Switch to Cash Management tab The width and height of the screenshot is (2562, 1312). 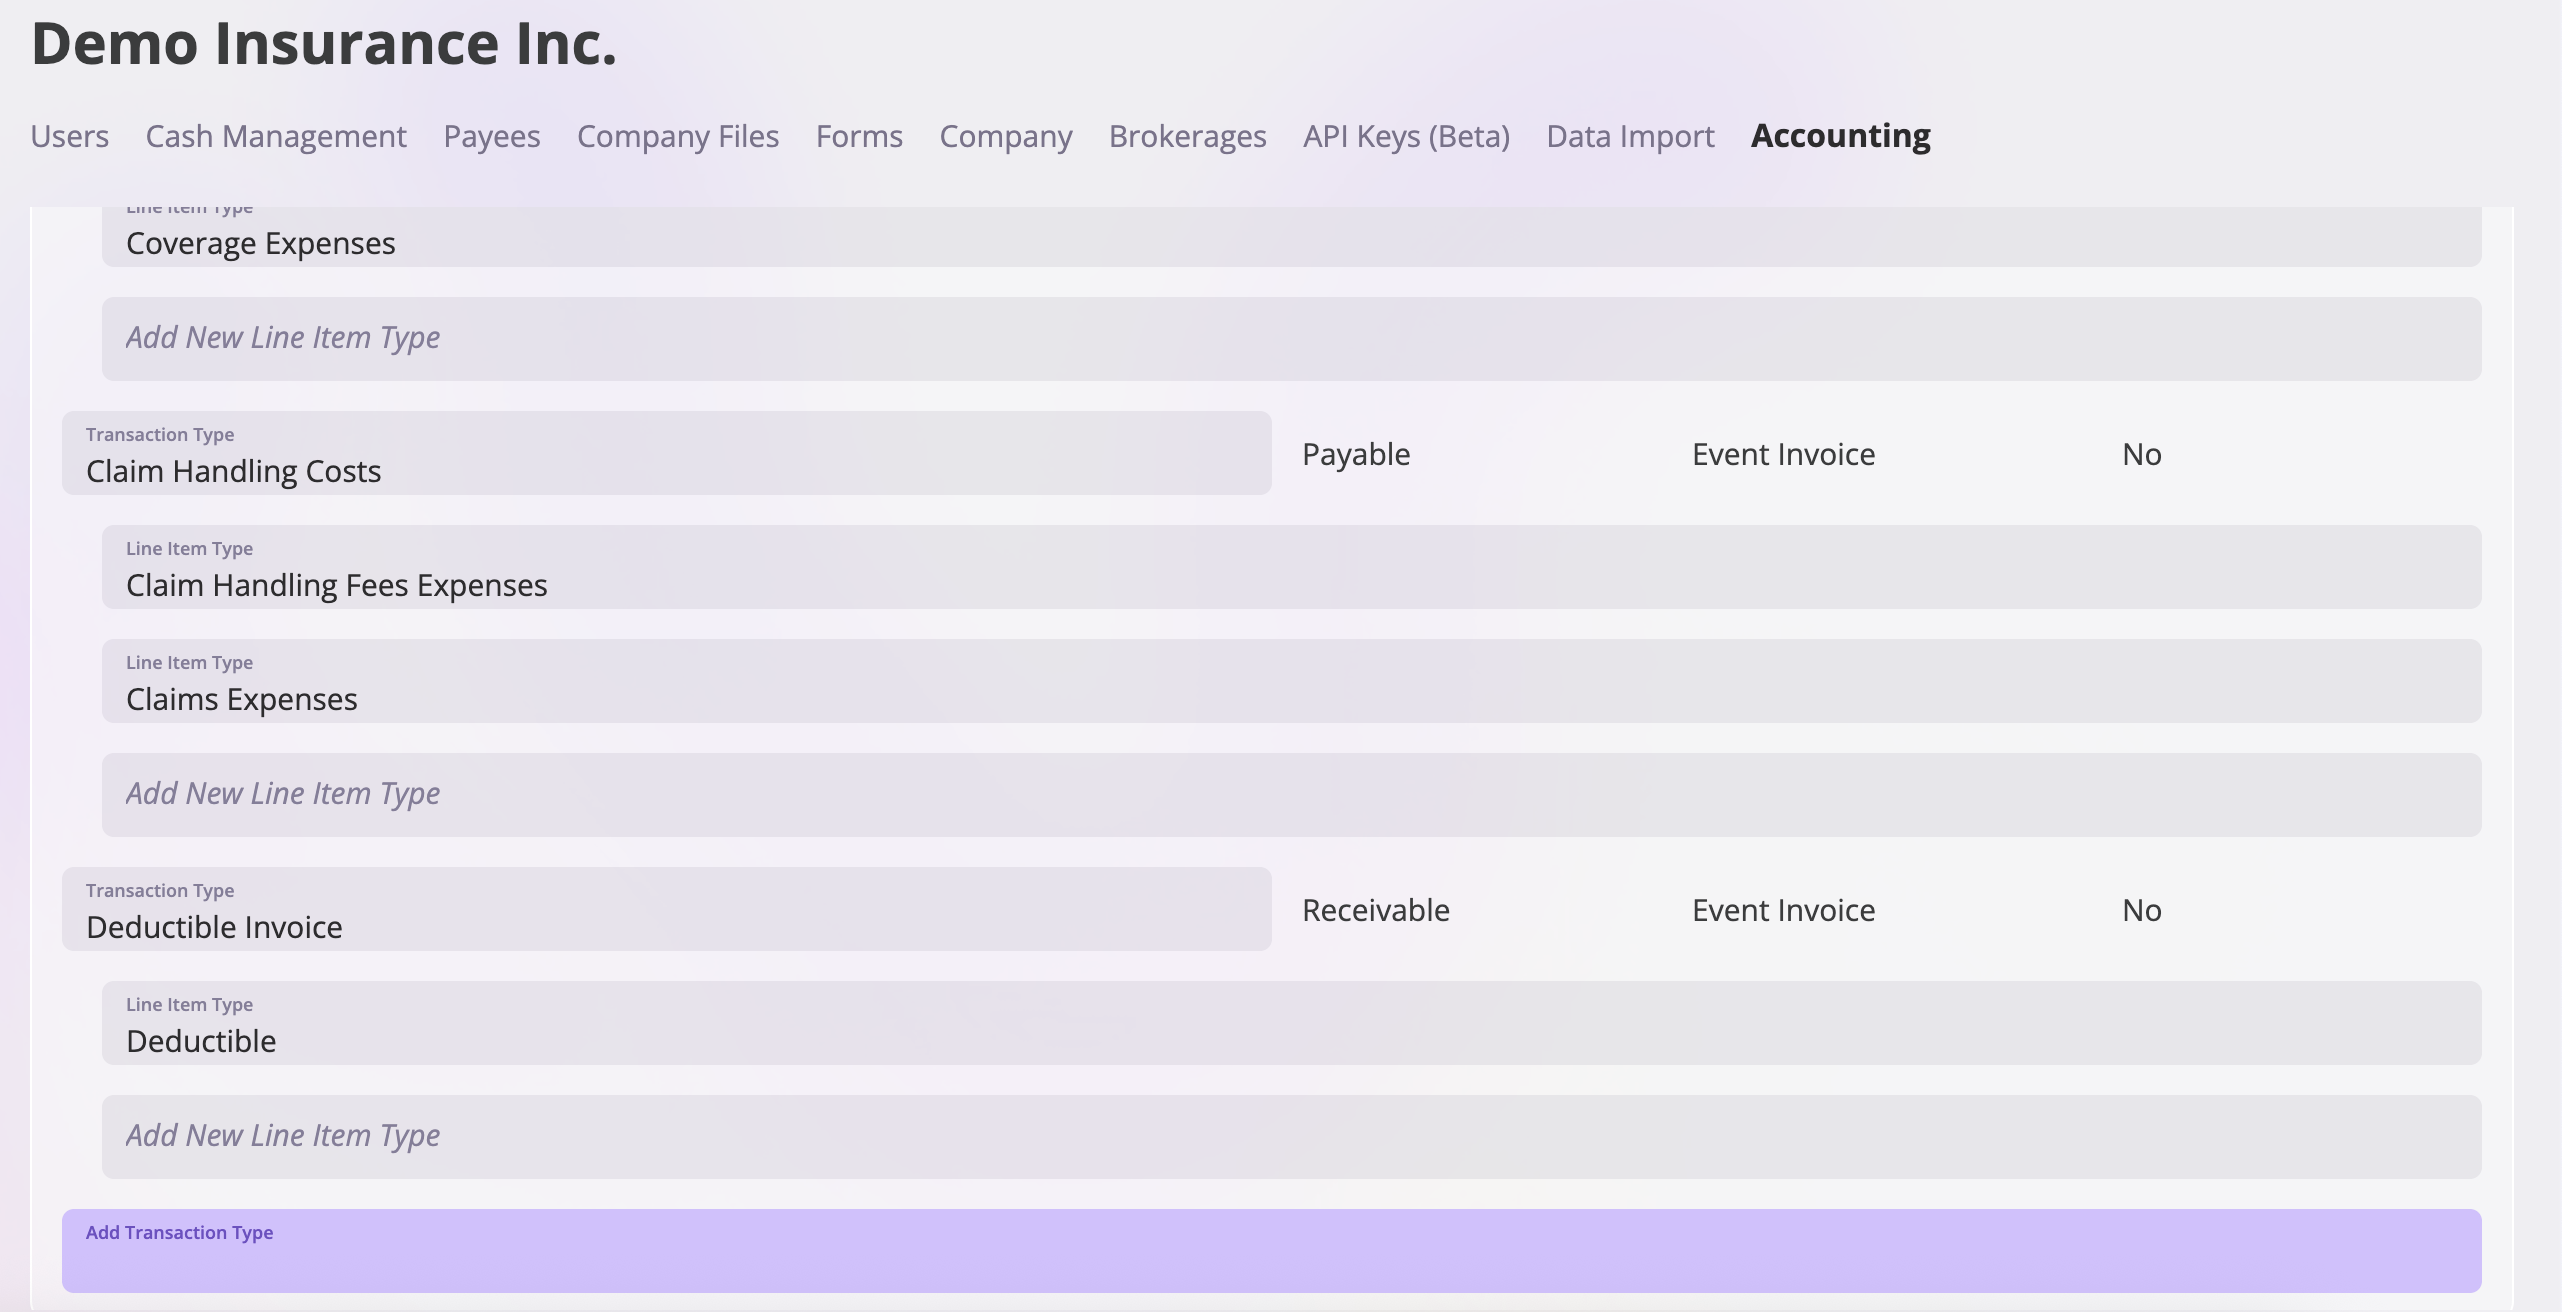click(x=276, y=136)
